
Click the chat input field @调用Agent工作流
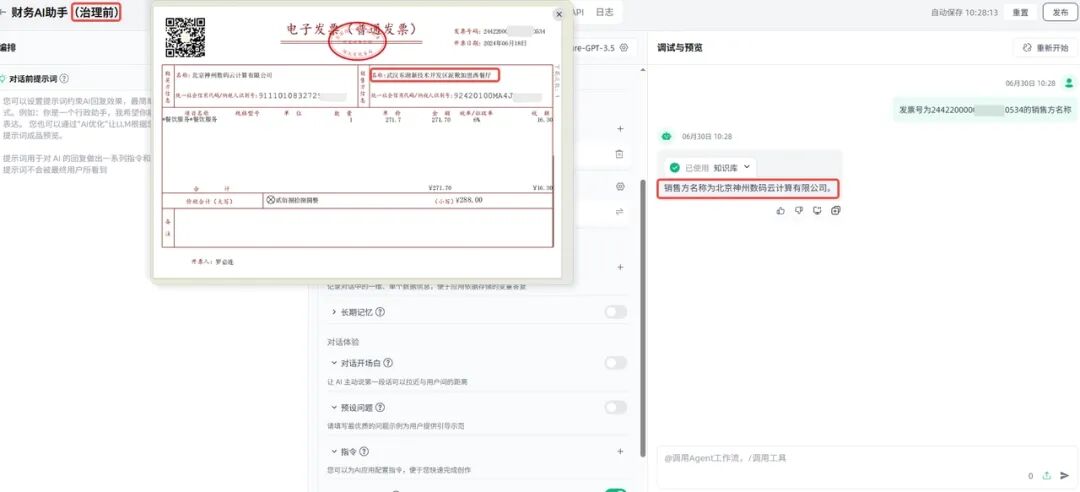[866, 465]
